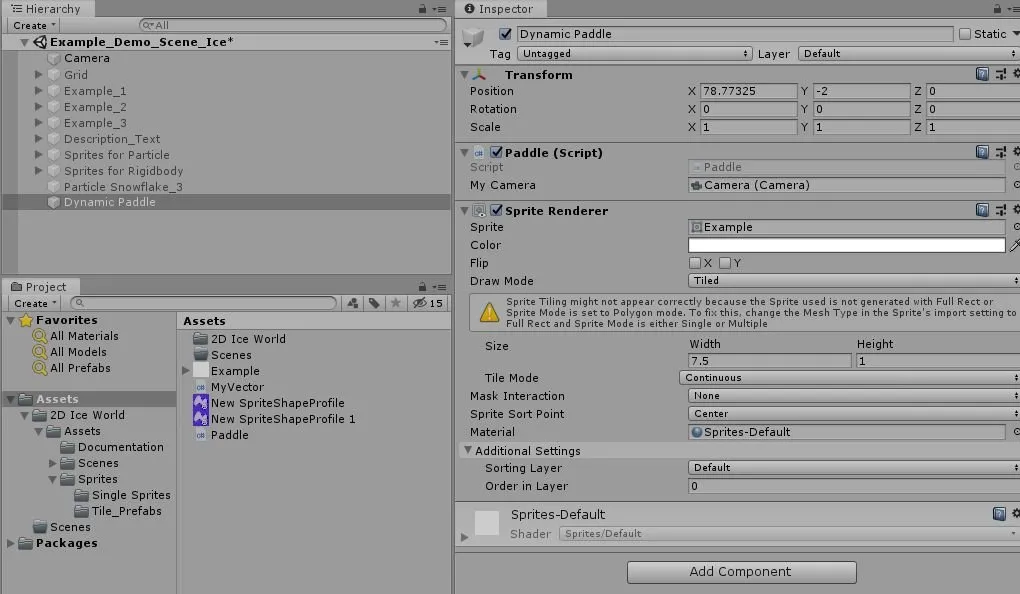Open Project panel options menu

pos(440,287)
